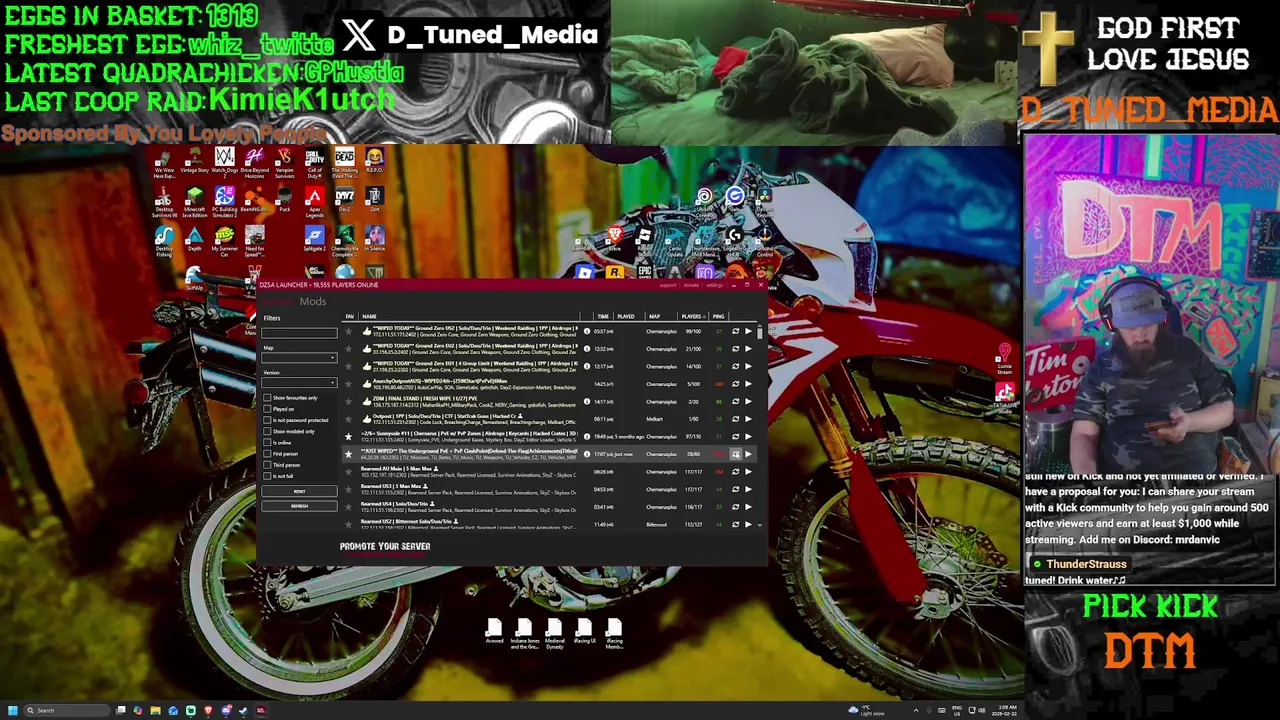Play The Underground PvE server

pos(748,454)
